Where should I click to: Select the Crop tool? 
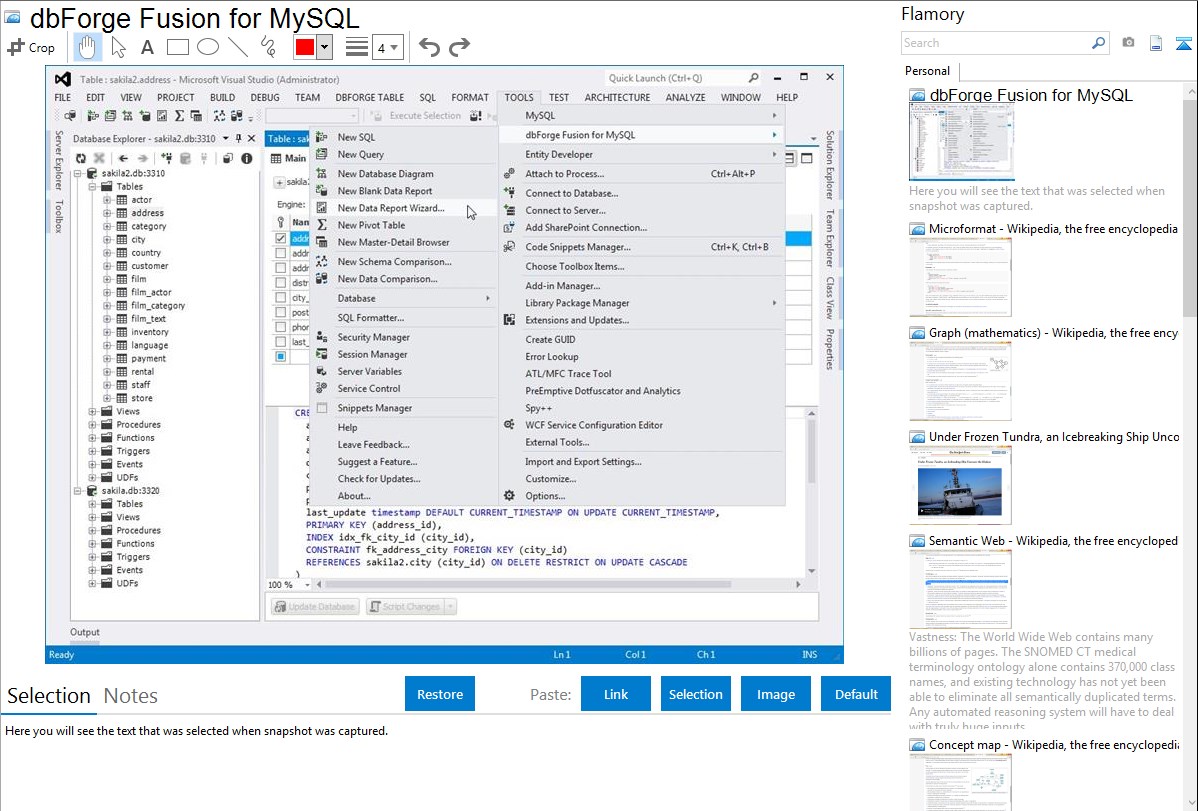31,47
